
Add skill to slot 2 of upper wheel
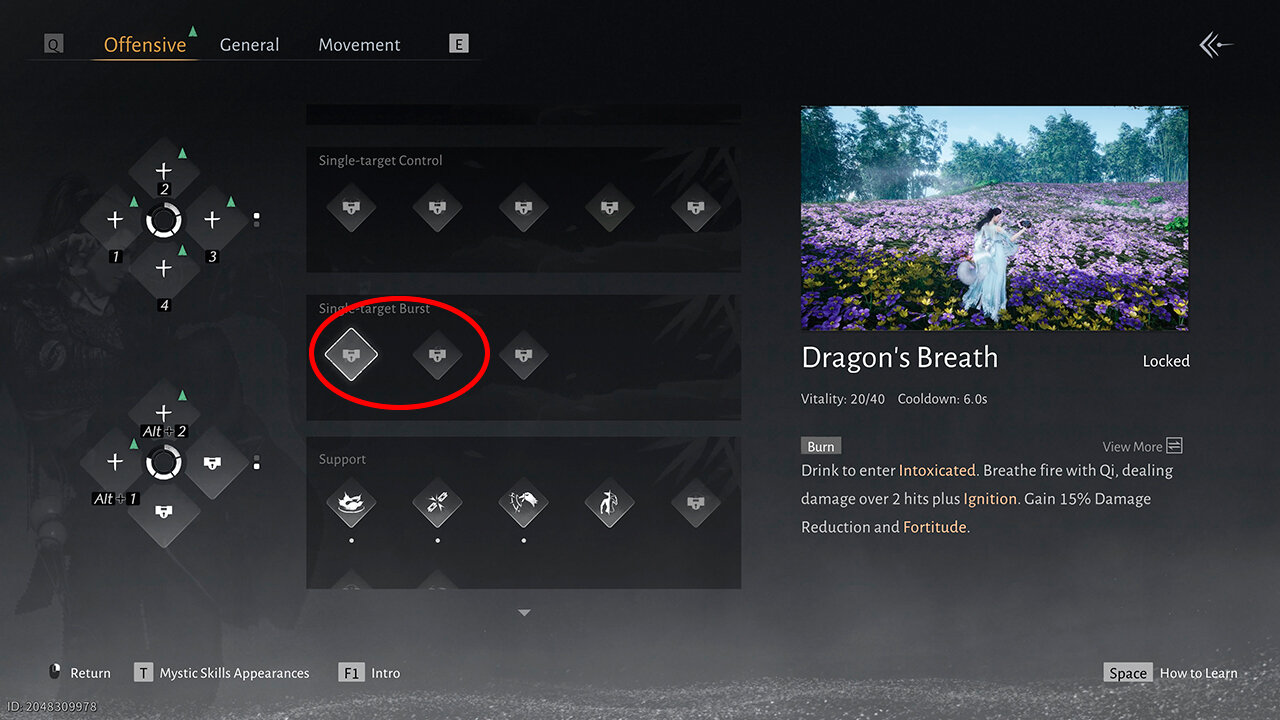[x=163, y=171]
